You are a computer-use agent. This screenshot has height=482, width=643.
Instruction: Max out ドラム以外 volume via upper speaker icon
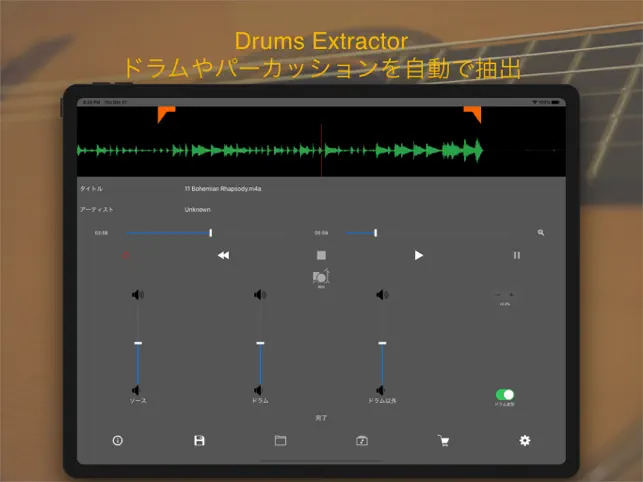(382, 295)
